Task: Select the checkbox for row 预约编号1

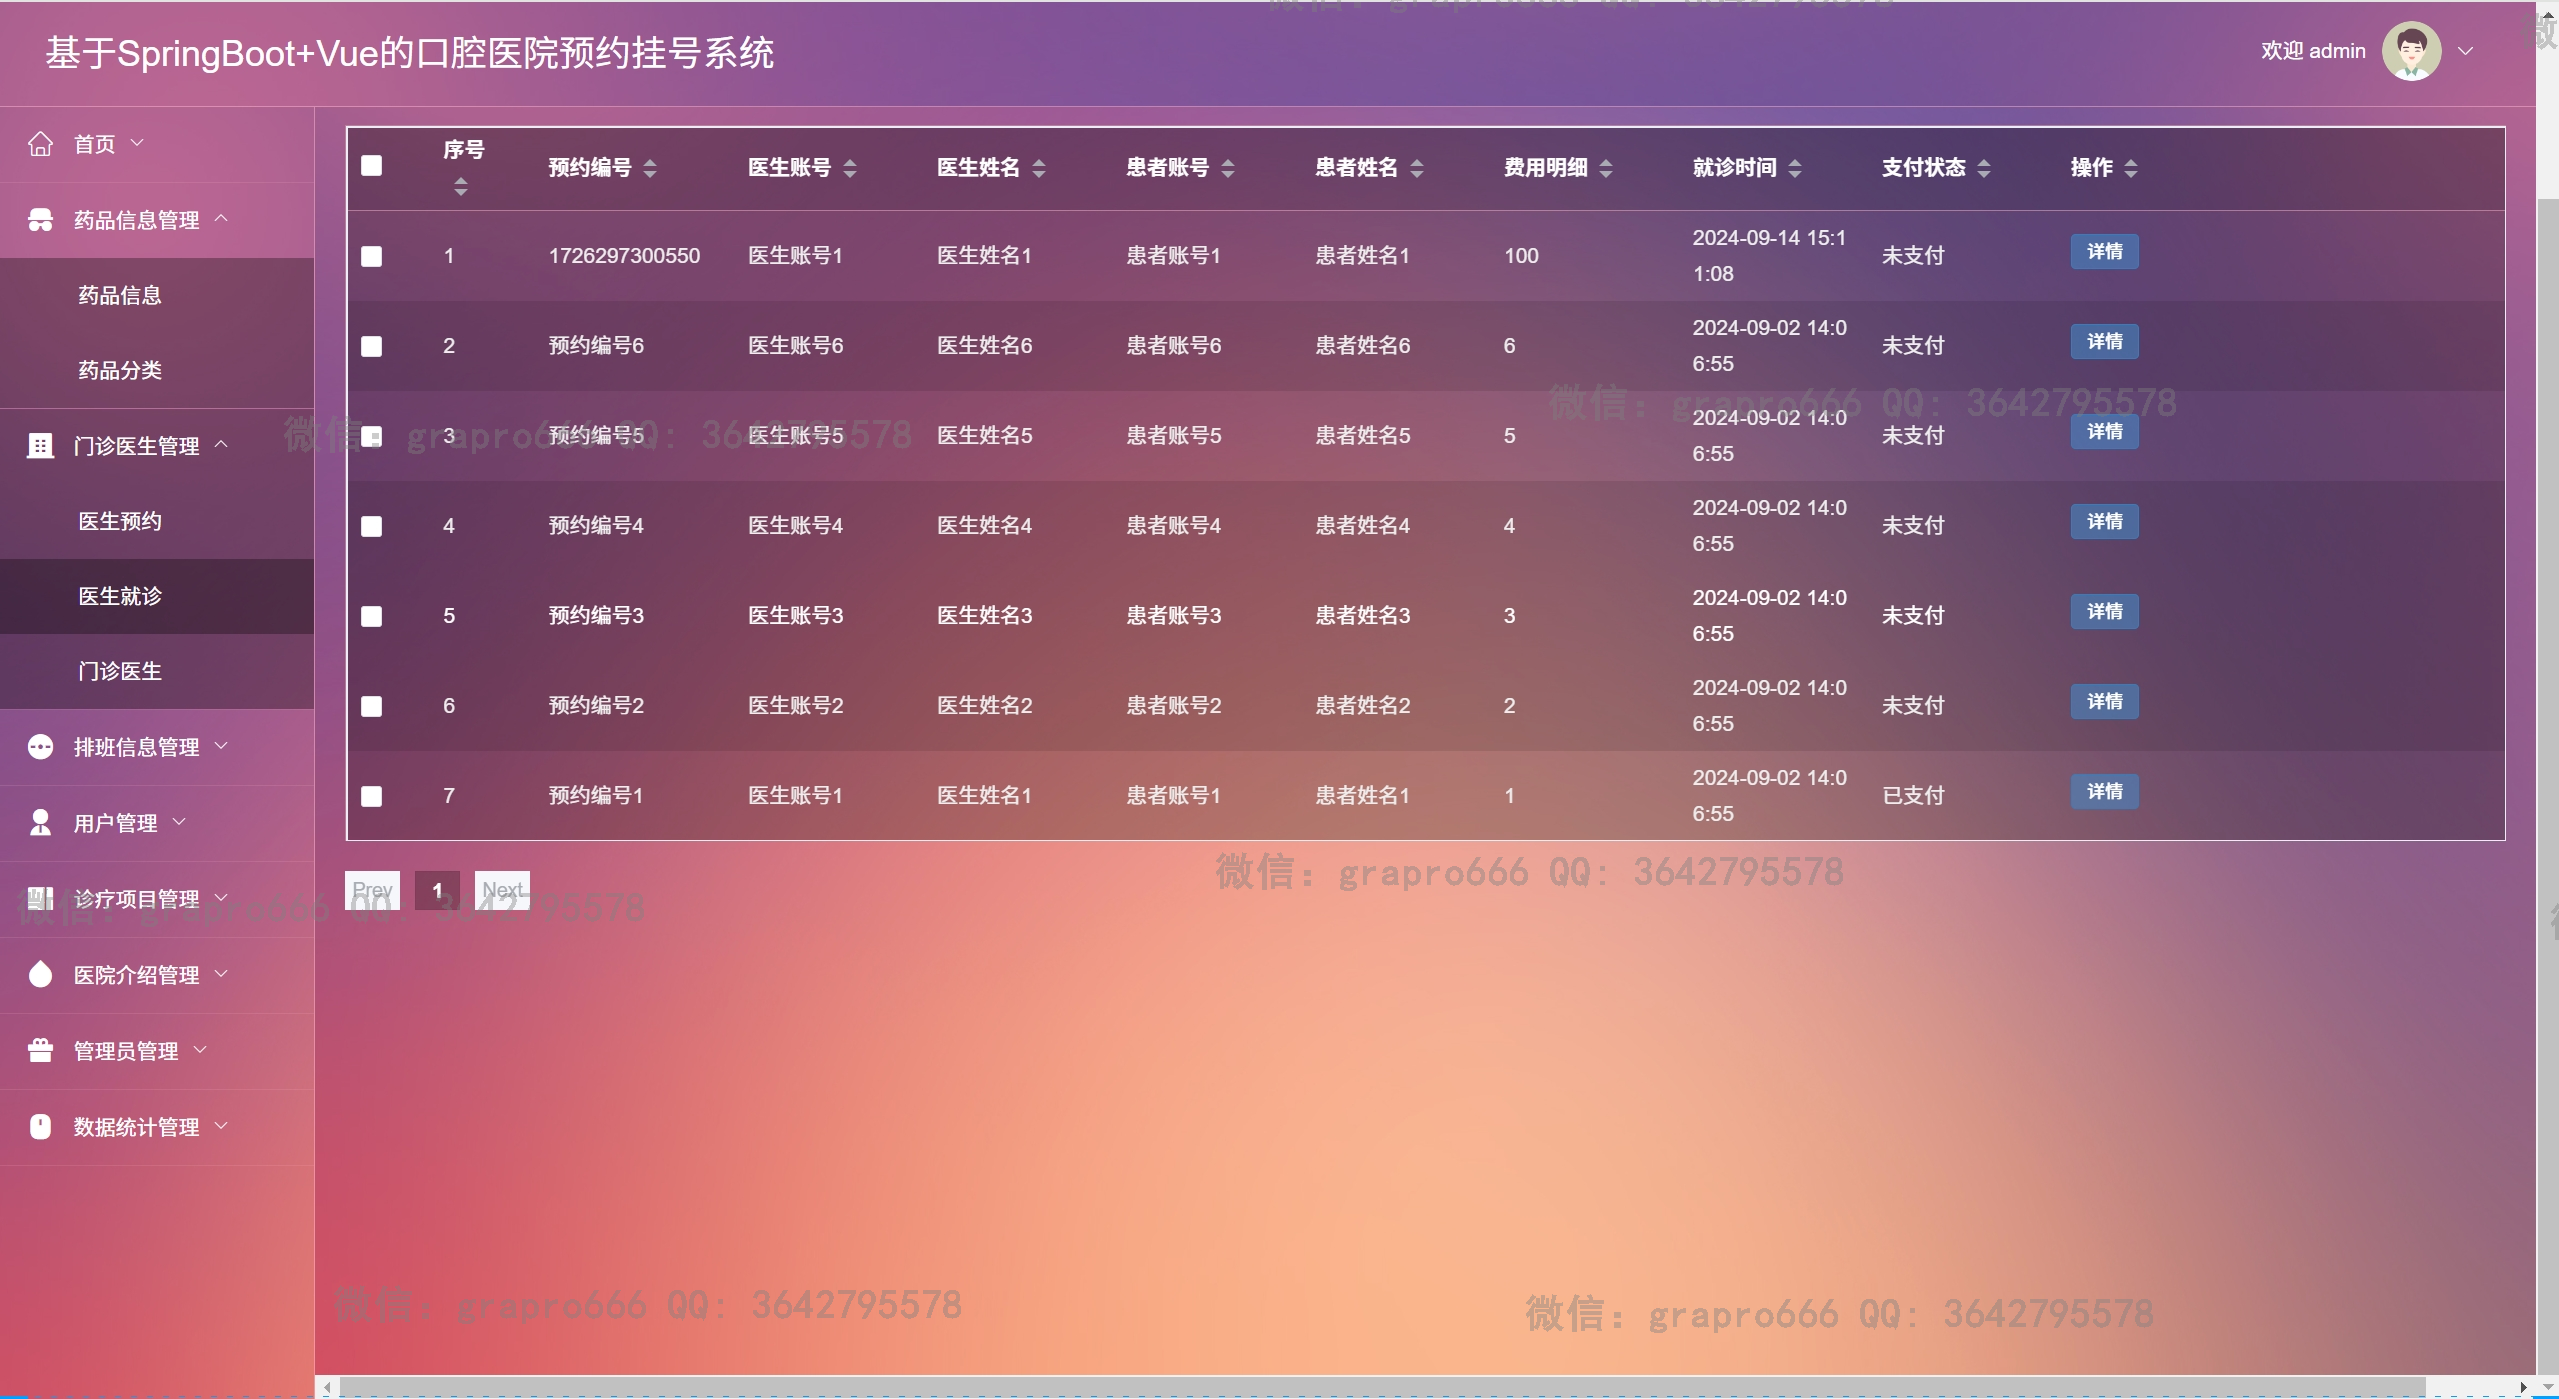Action: 371,796
